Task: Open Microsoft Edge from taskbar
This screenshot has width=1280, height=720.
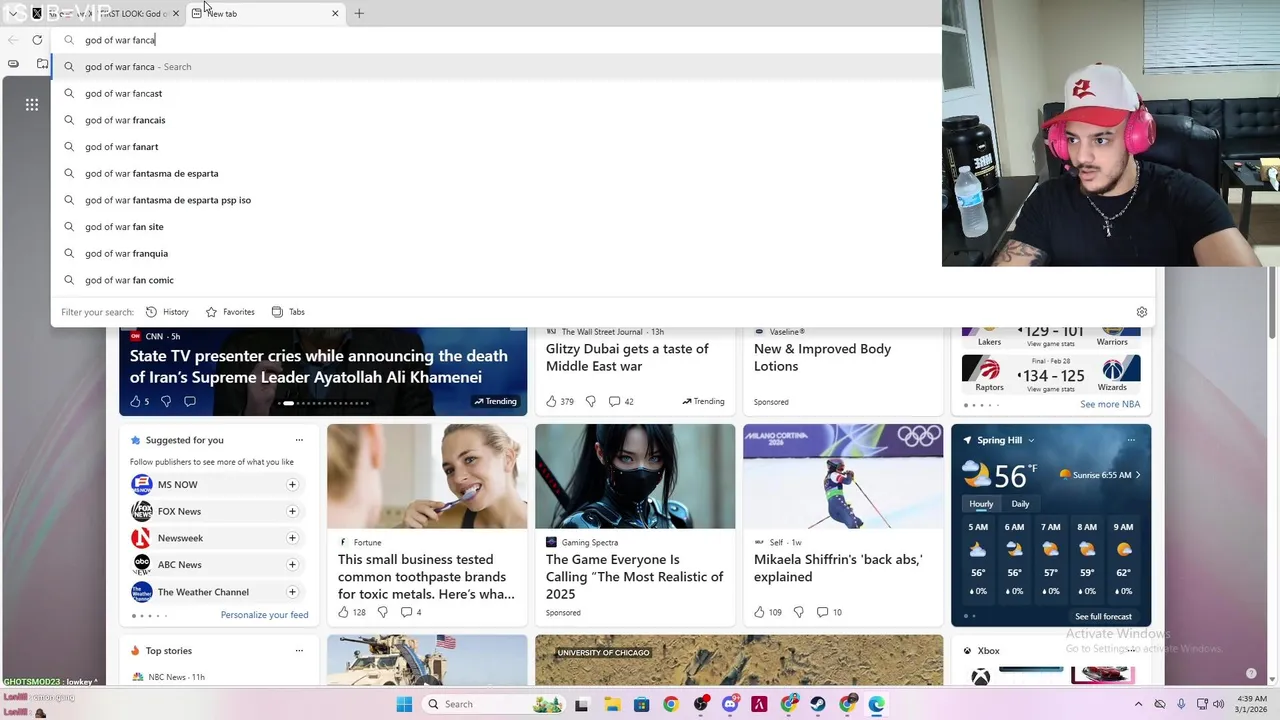Action: pyautogui.click(x=877, y=704)
